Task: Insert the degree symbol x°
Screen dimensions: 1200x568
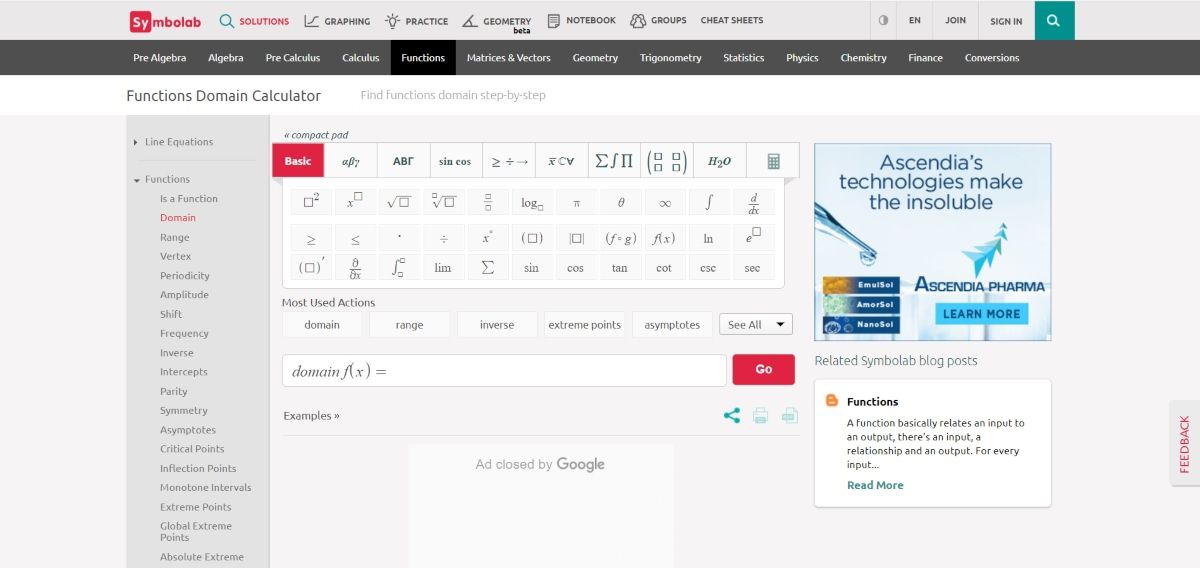Action: click(488, 238)
